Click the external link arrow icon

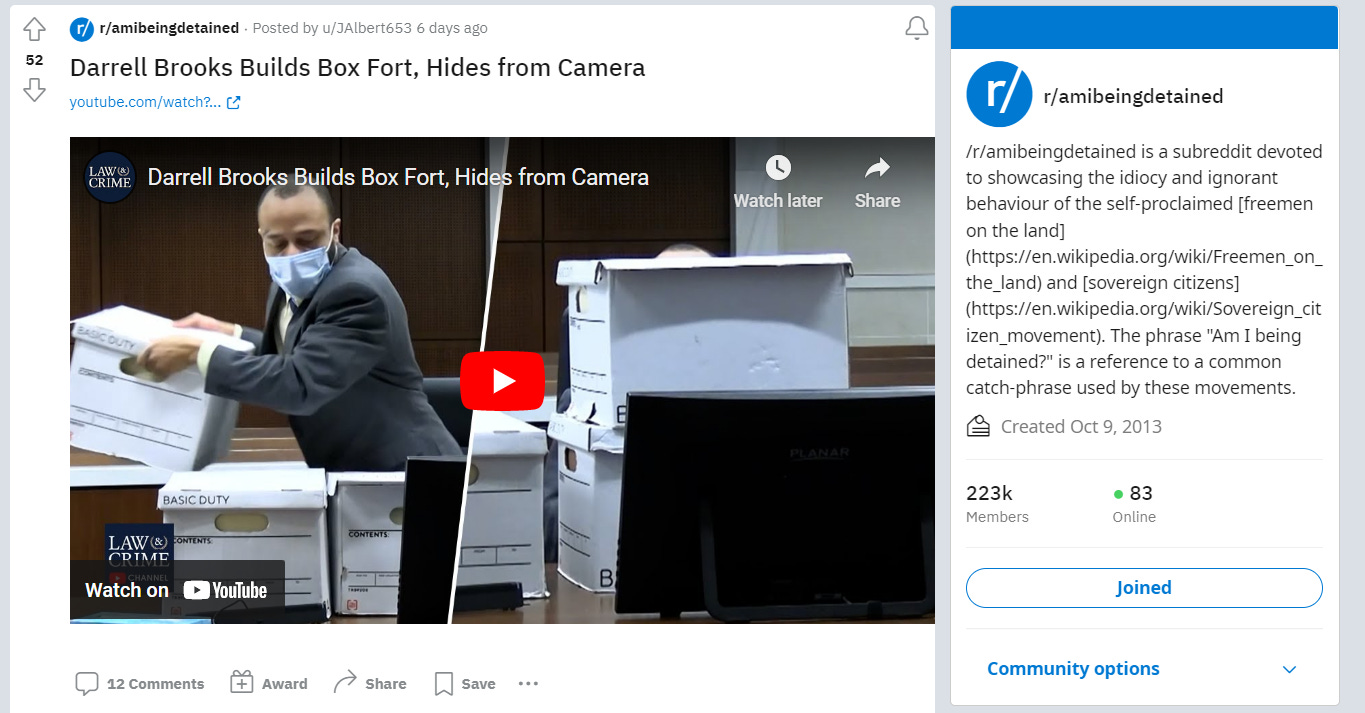click(234, 102)
